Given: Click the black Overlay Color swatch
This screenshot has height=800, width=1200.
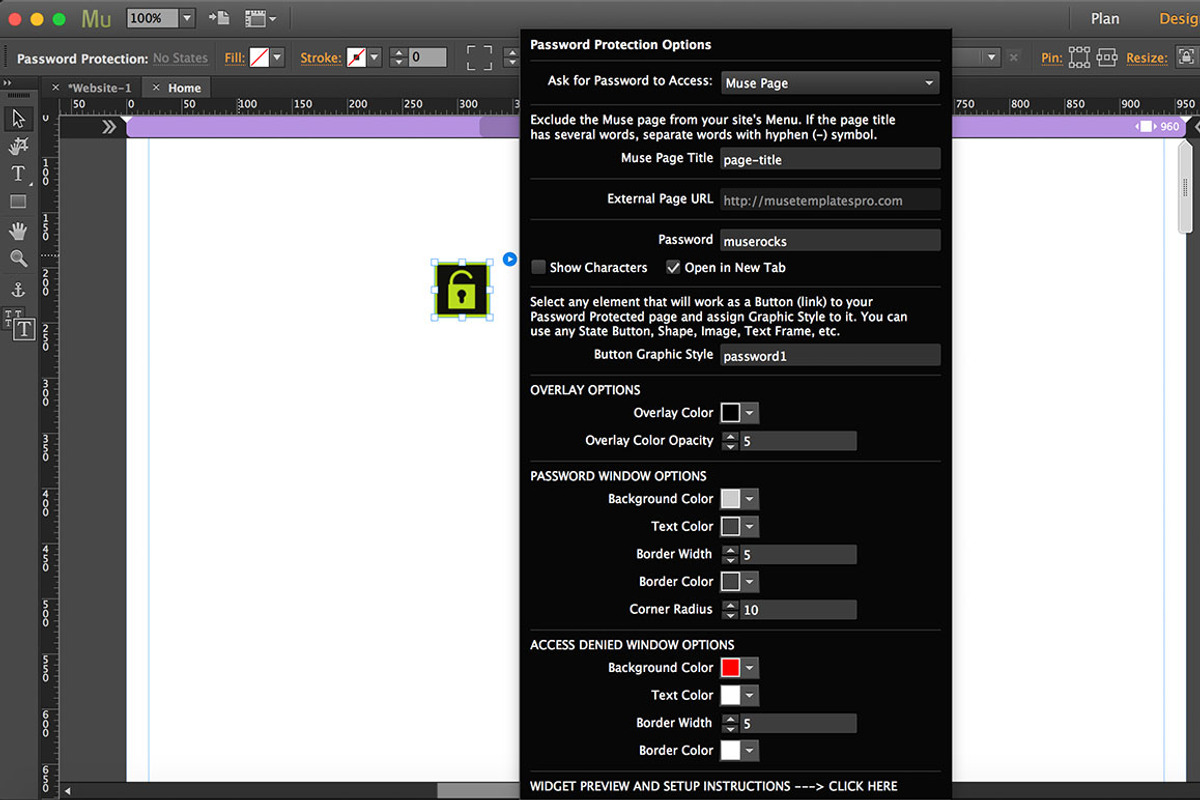Looking at the screenshot, I should (x=731, y=413).
